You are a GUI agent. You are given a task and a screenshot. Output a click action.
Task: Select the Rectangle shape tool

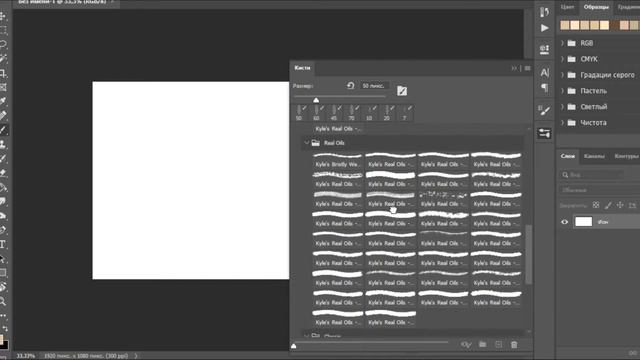[x=3, y=273]
